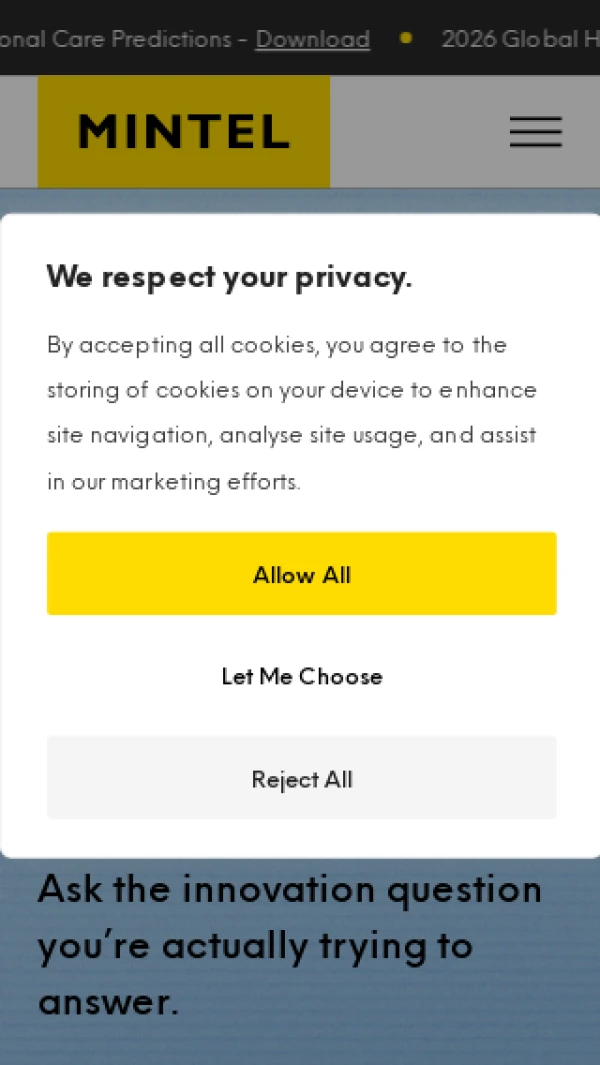
Task: Open the hamburger navigation menu
Action: tap(535, 132)
